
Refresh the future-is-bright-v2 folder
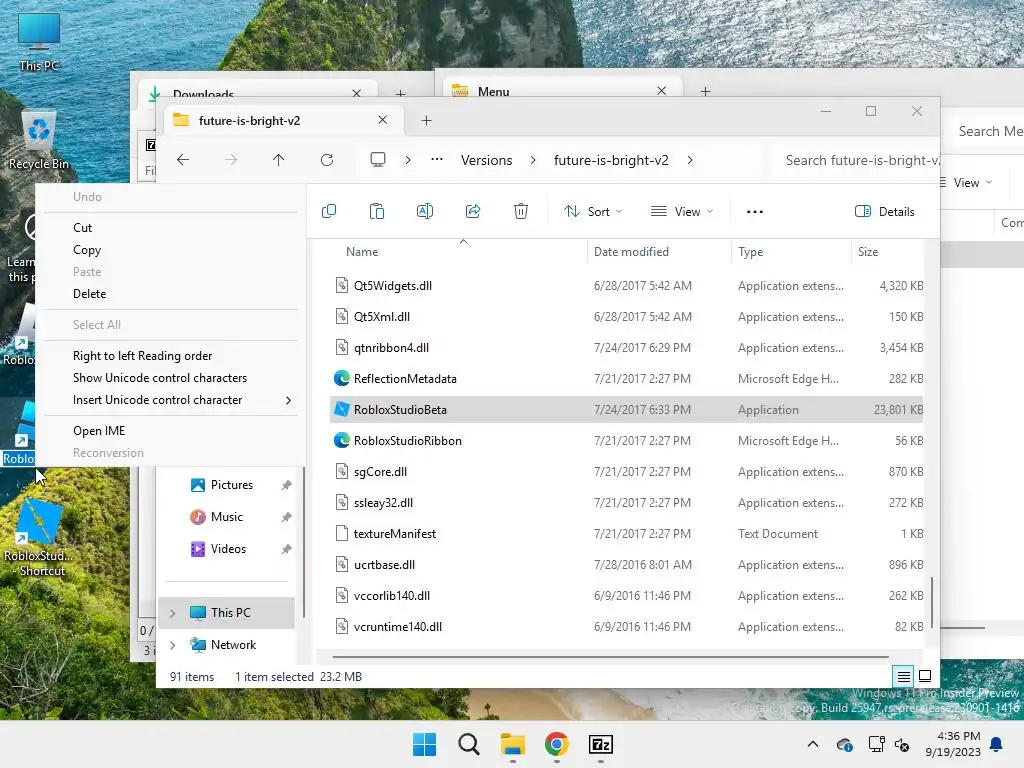coord(327,160)
